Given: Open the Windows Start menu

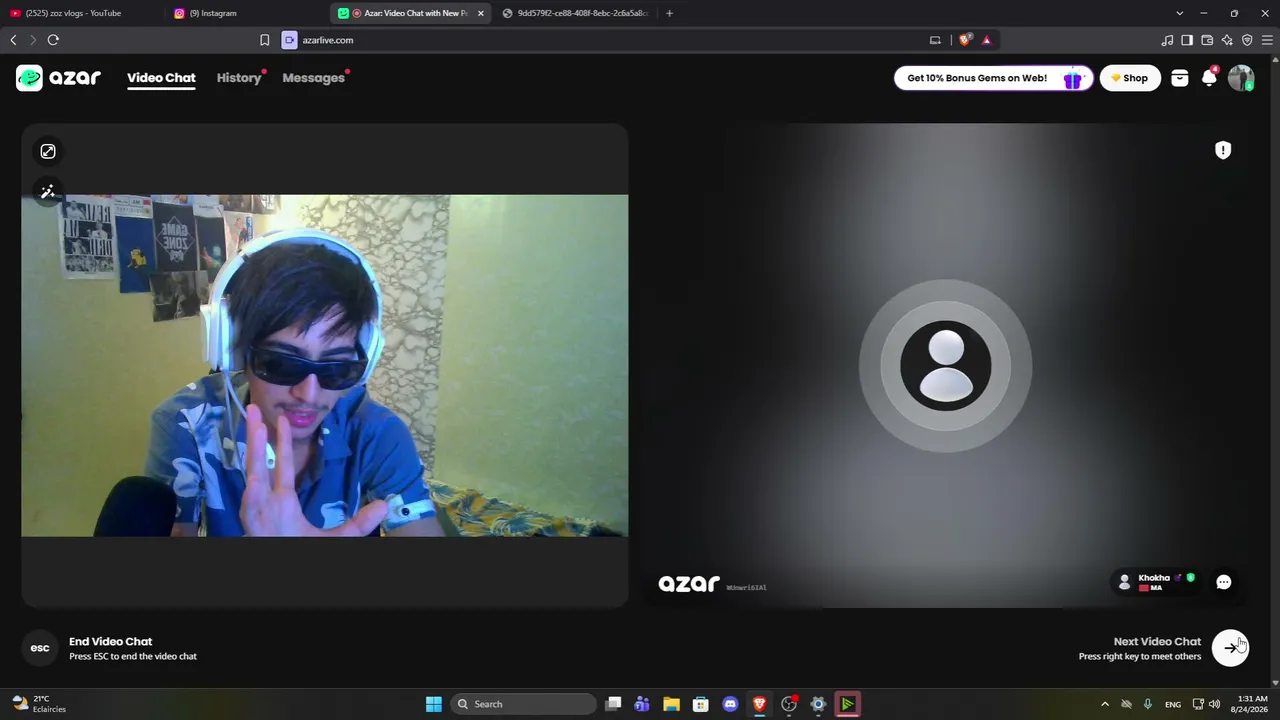Looking at the screenshot, I should [433, 704].
